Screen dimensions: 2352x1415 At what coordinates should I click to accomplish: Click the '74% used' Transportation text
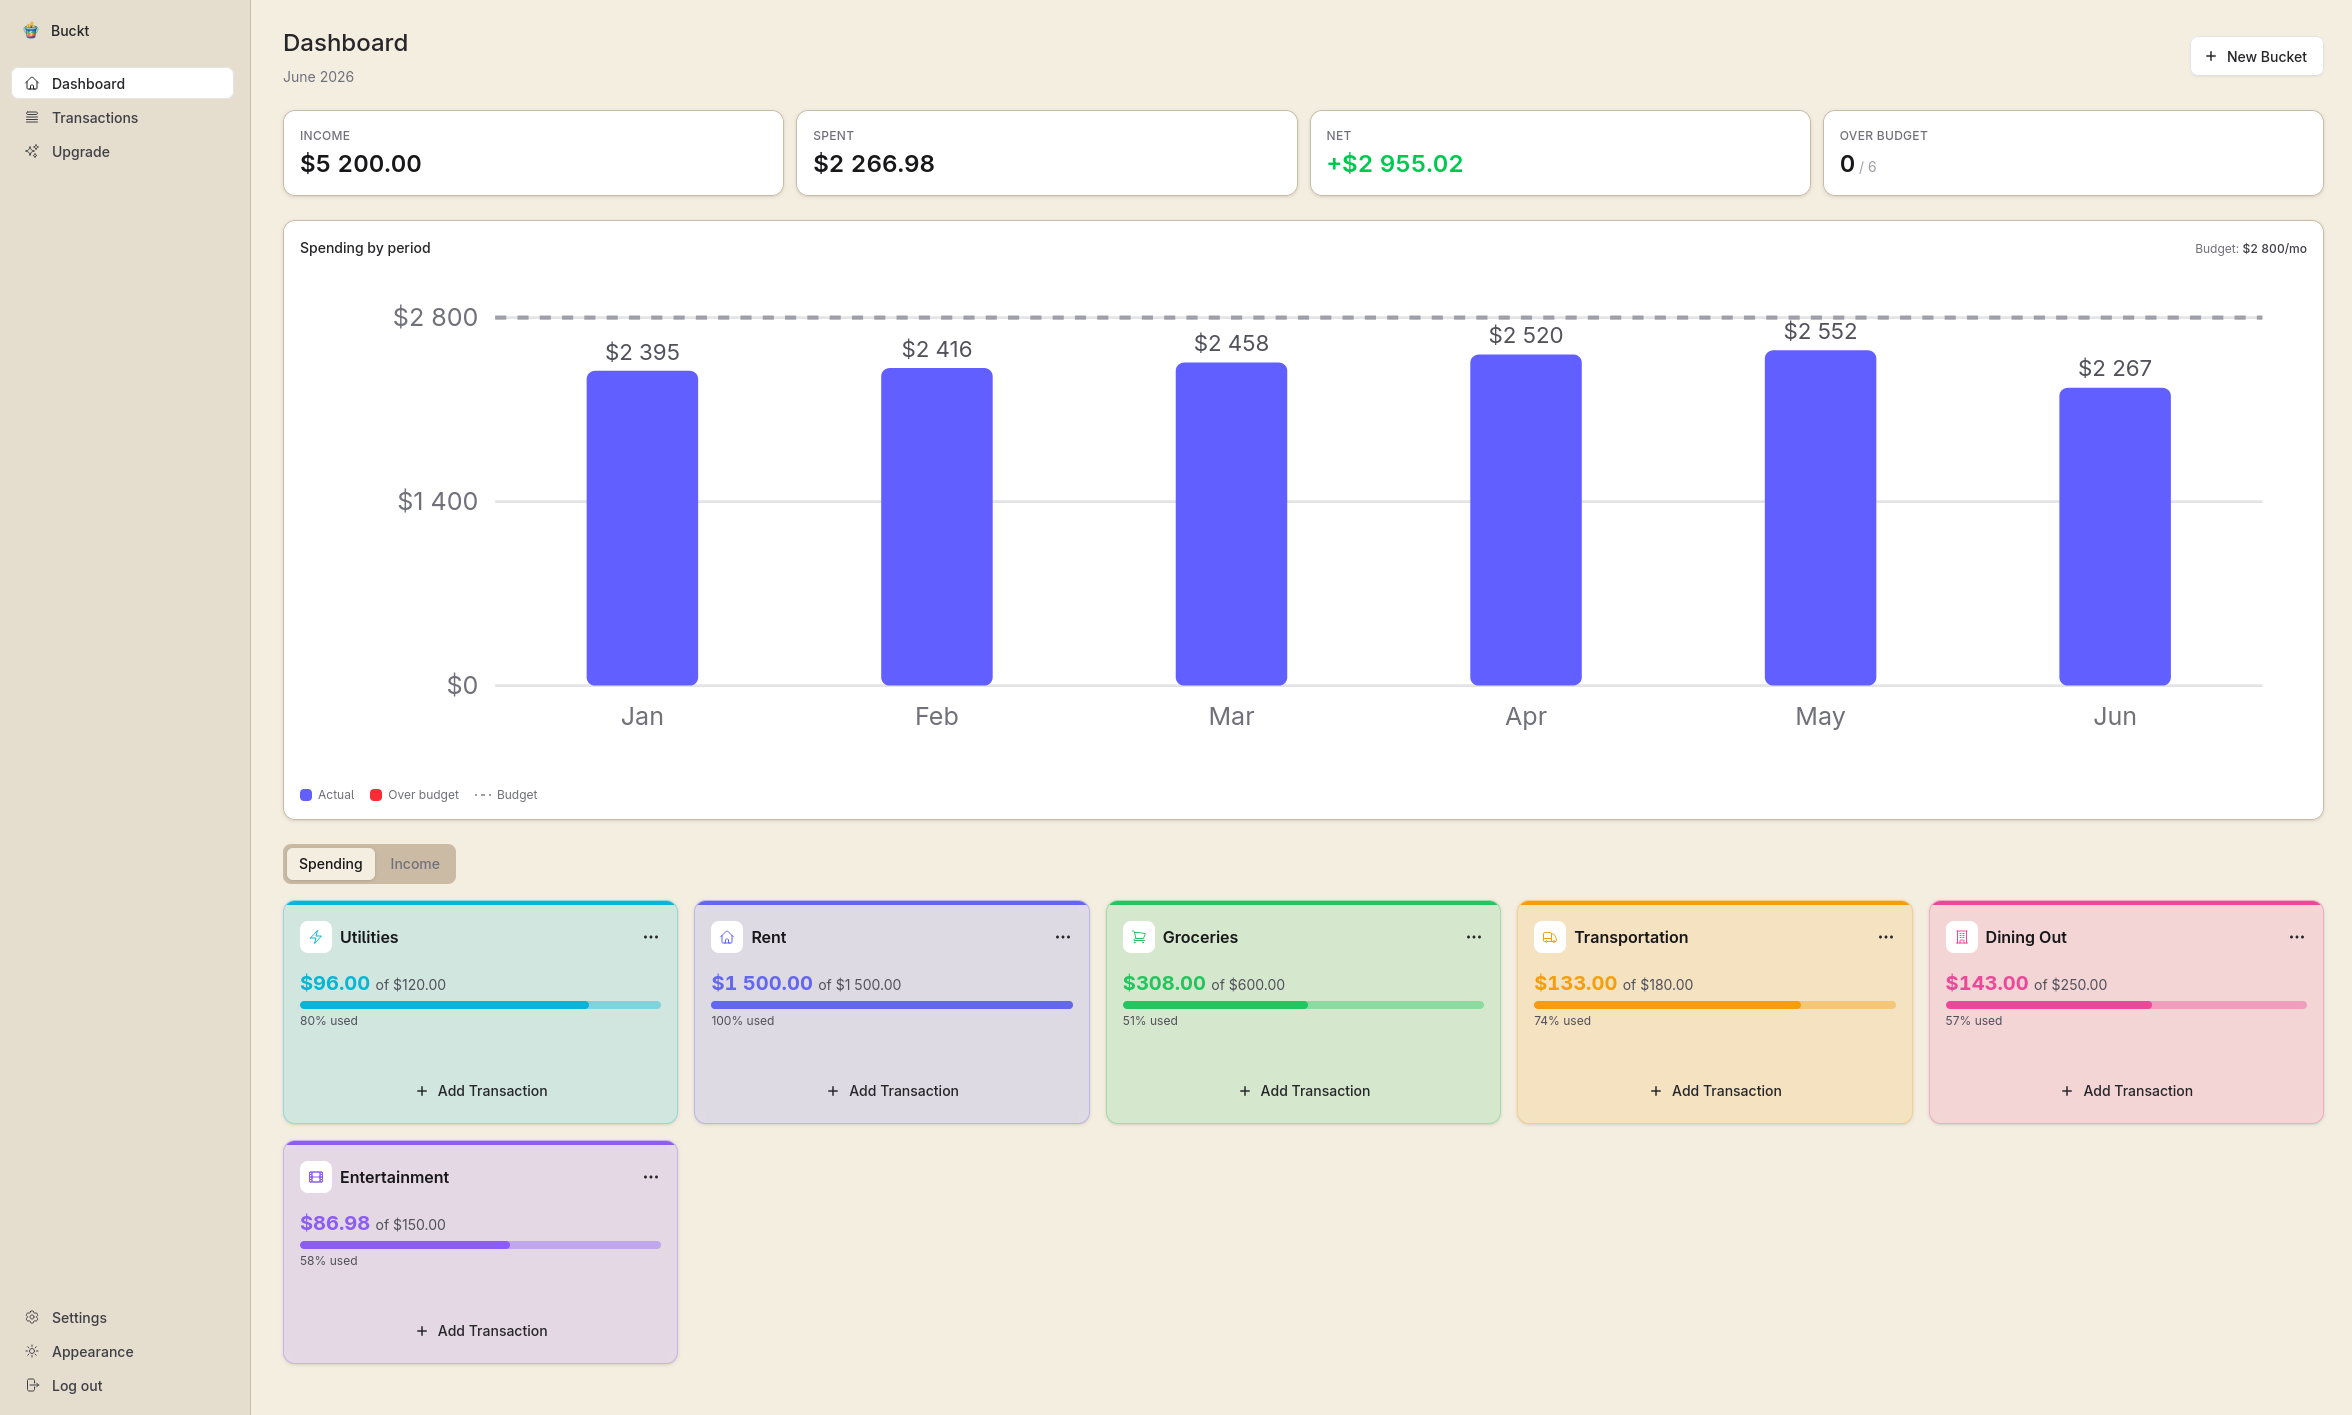click(1563, 1021)
